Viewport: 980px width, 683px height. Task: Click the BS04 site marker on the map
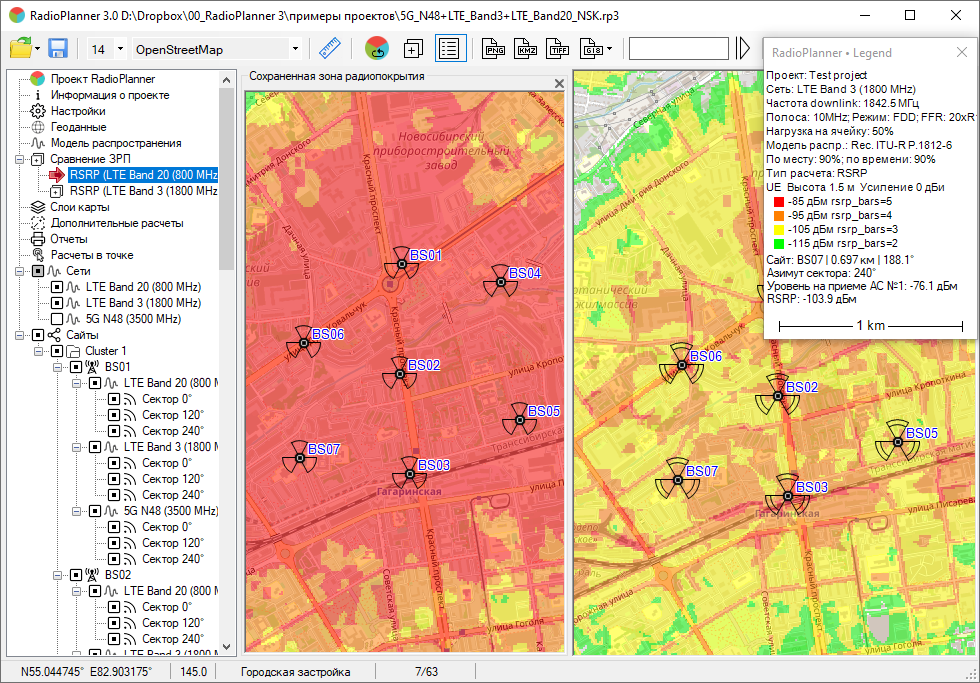tap(501, 282)
